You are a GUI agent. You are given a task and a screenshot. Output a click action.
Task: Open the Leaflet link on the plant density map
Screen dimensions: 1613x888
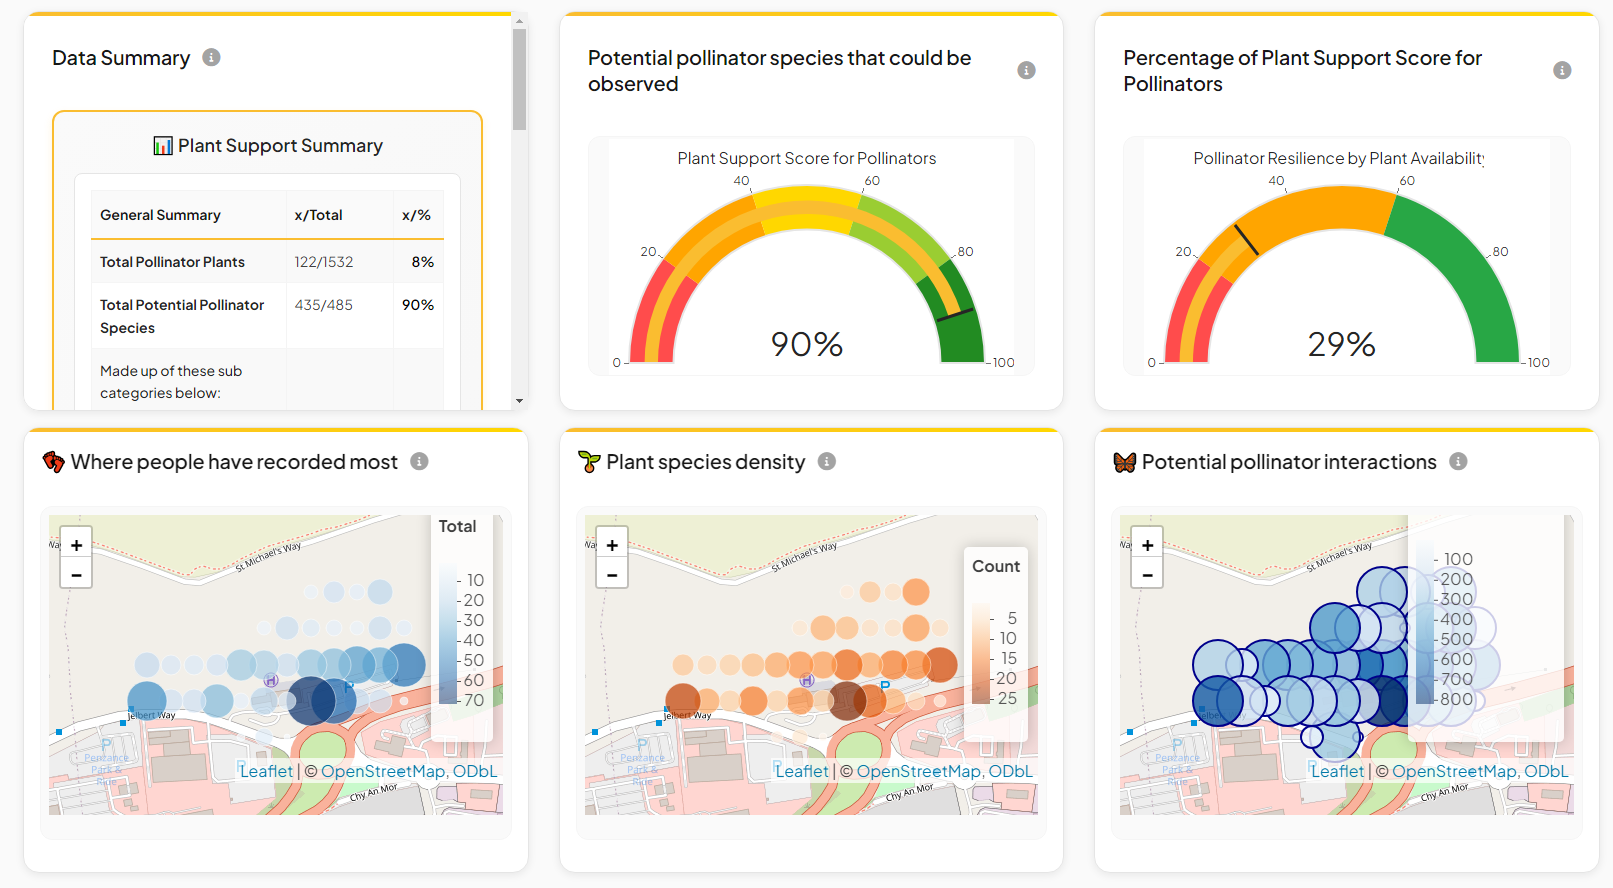[x=802, y=771]
